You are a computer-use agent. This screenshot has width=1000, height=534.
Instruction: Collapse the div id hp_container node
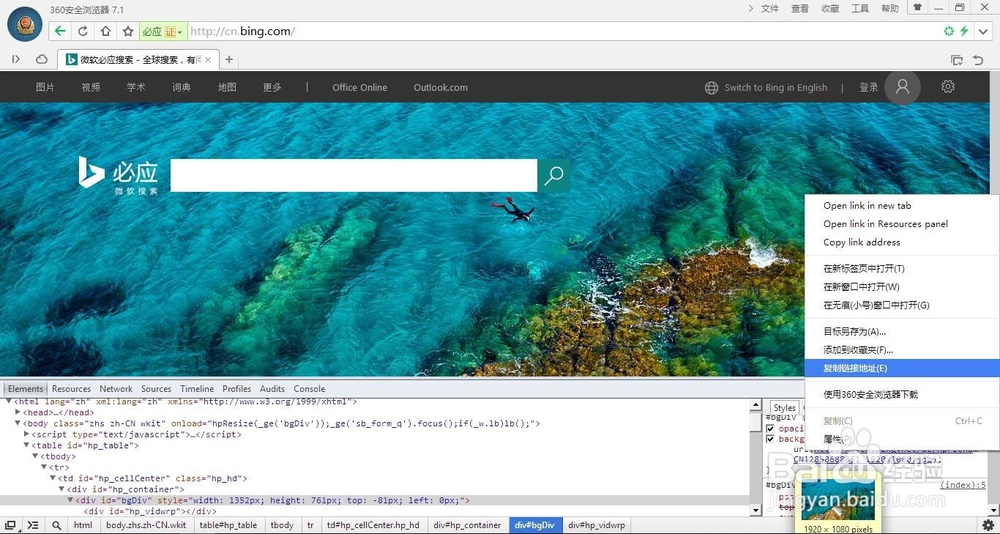coord(62,489)
